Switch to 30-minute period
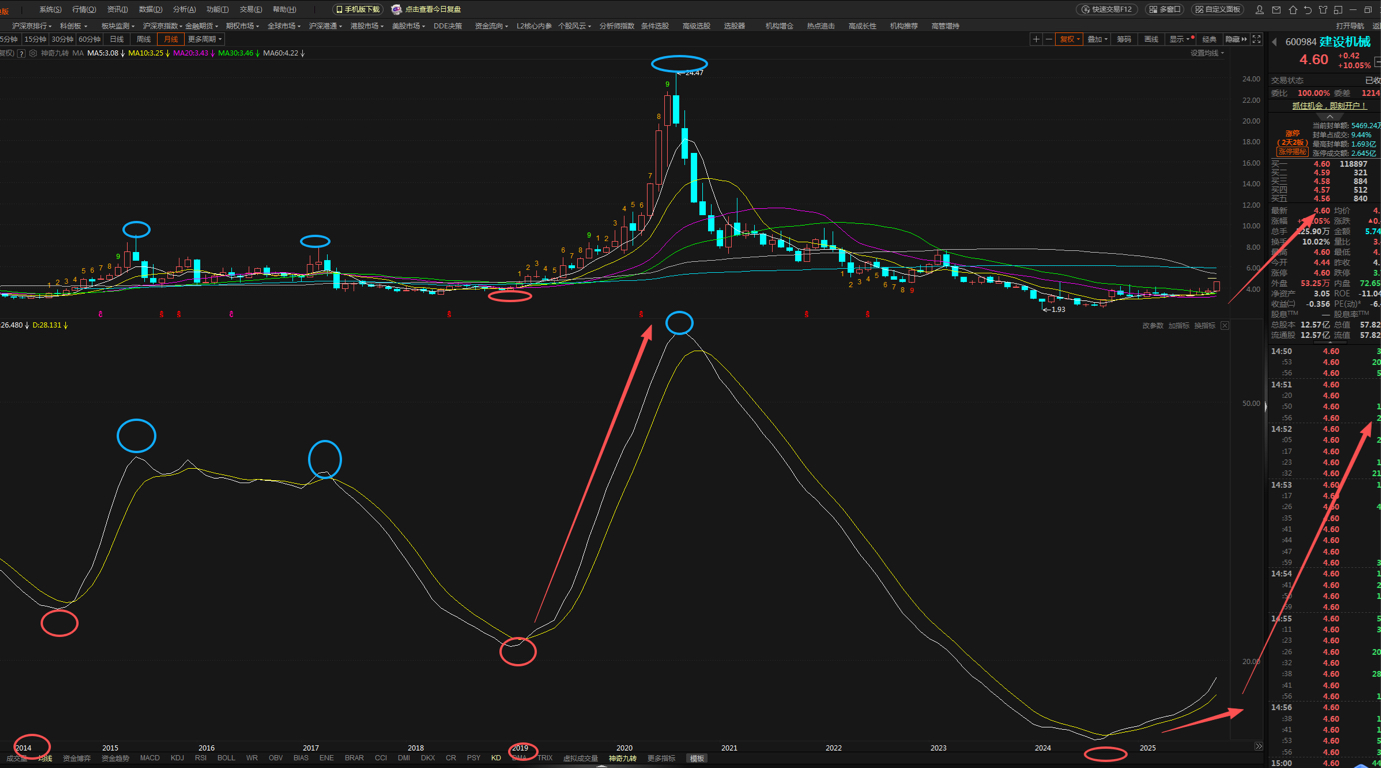 point(62,39)
